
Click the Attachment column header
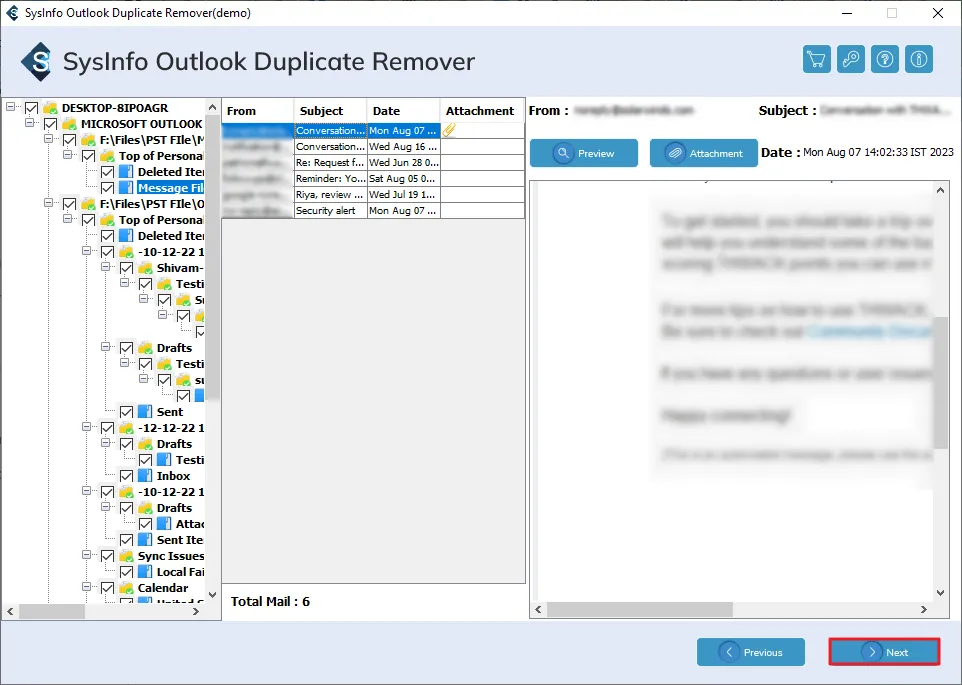pos(482,111)
